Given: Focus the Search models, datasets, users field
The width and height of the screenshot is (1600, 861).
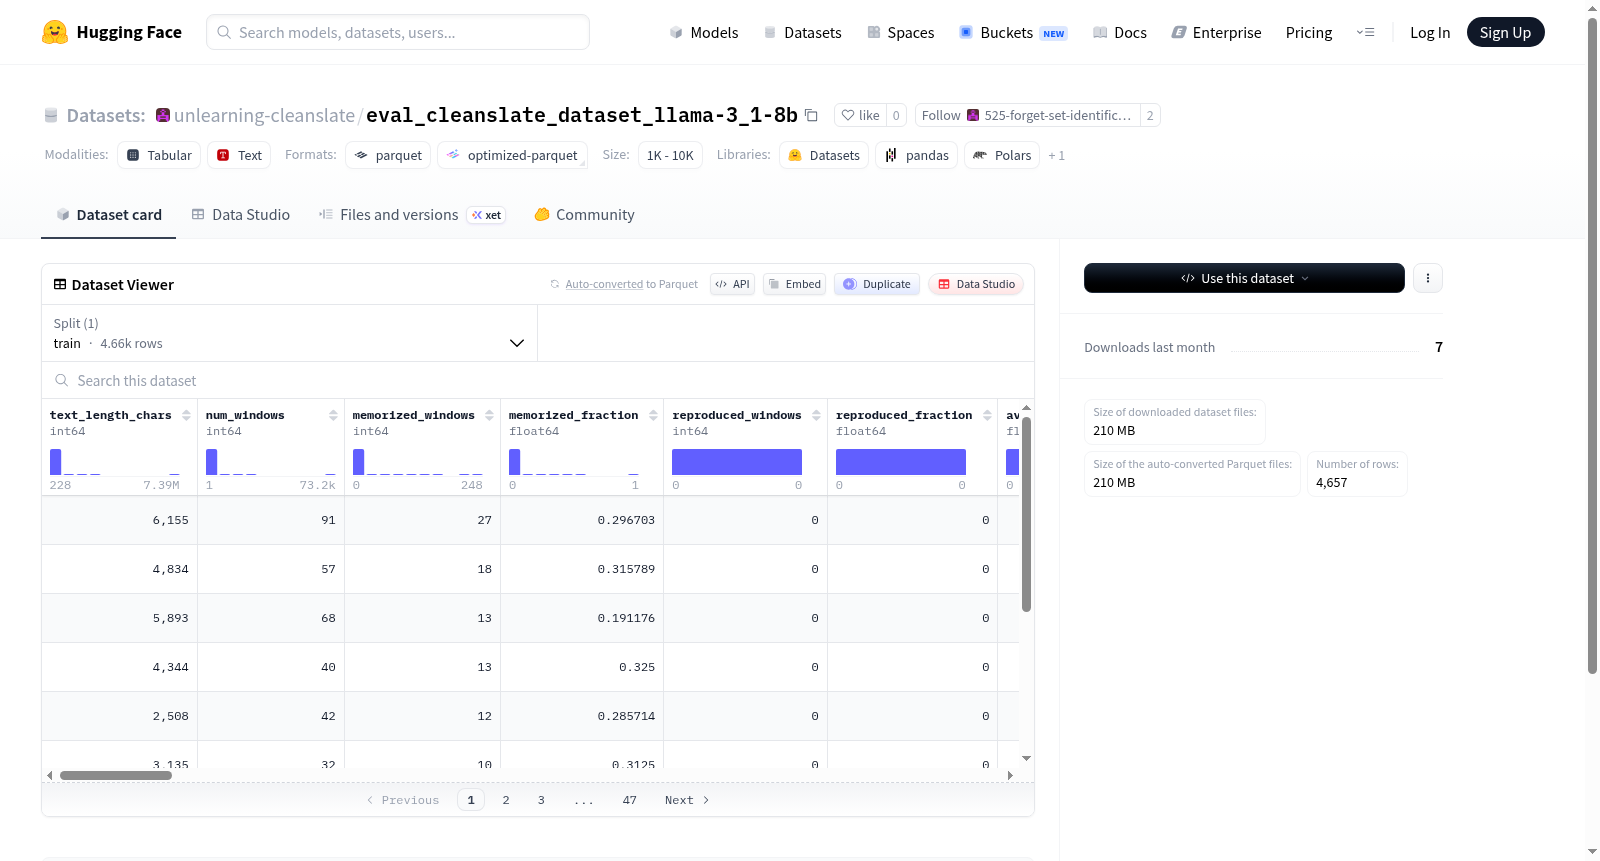Looking at the screenshot, I should coord(398,32).
